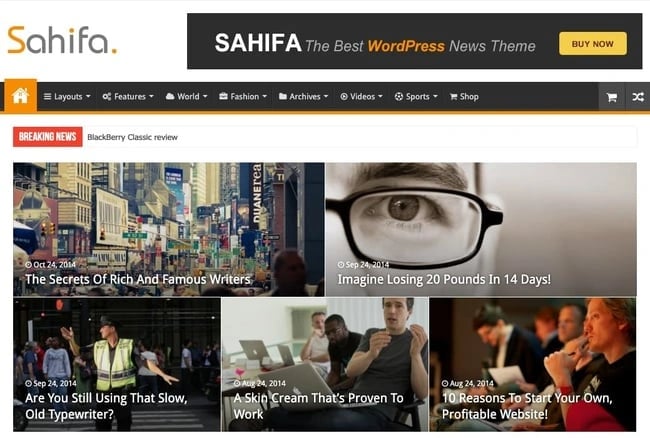Image resolution: width=650 pixels, height=438 pixels.
Task: Click the random article shuffle icon
Action: (638, 97)
